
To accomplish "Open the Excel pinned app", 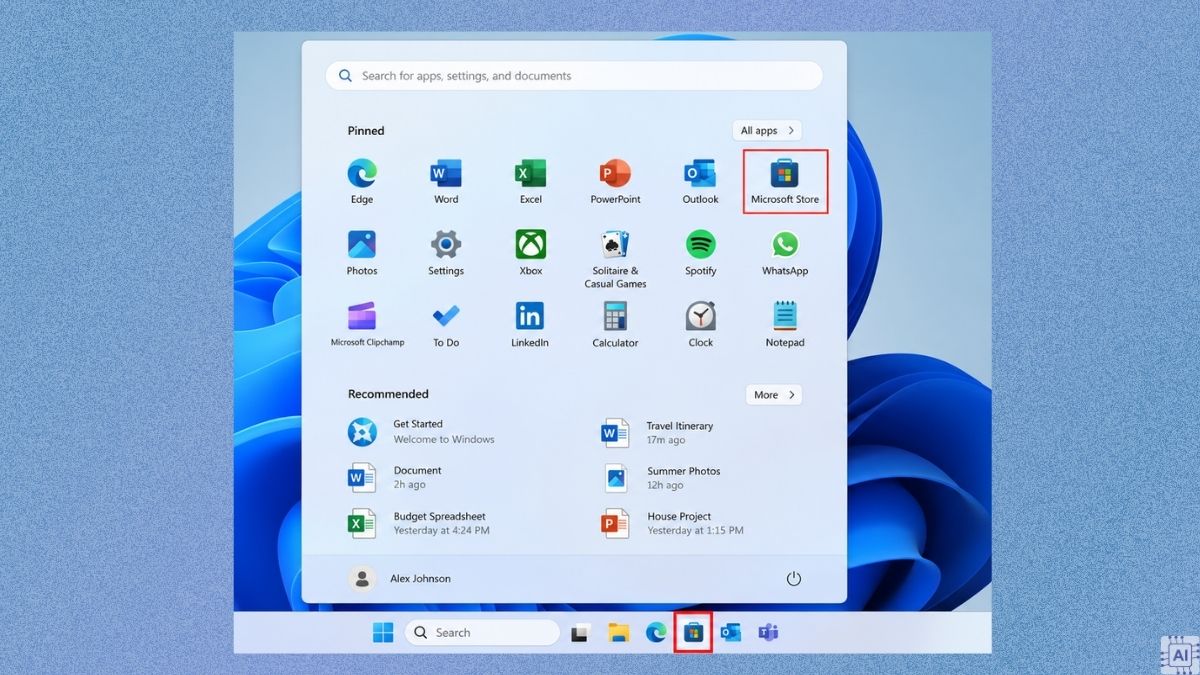I will (531, 182).
